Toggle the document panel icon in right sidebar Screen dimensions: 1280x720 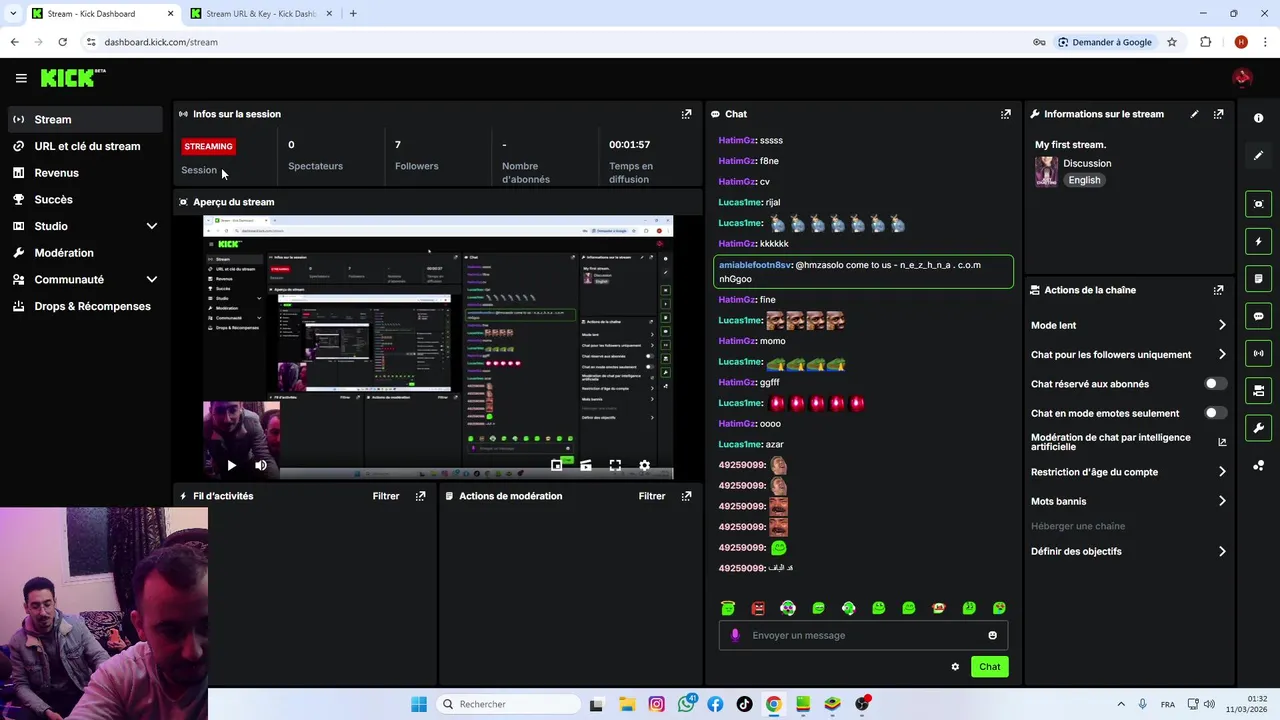(1258, 279)
